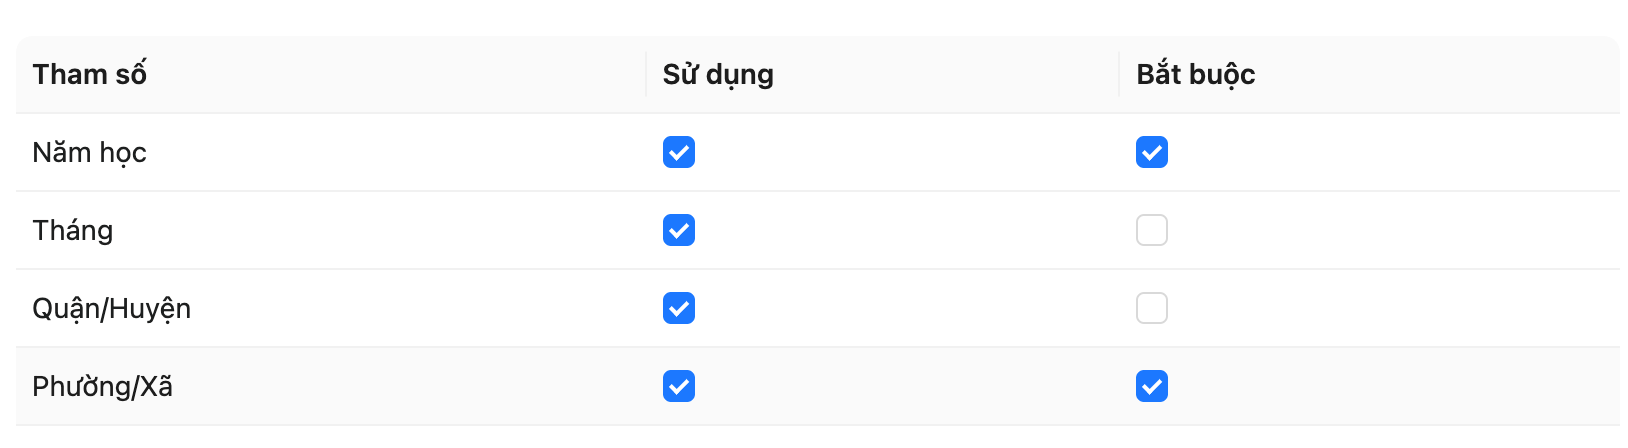Click the Quận/Huyện parameter name
This screenshot has height=448, width=1628.
click(112, 308)
